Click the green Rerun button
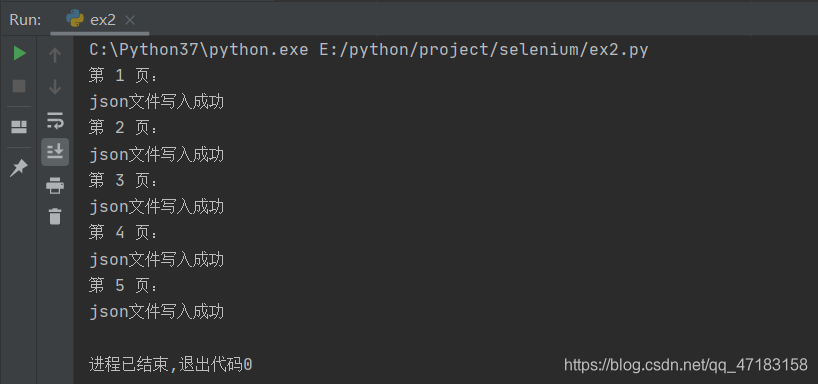Viewport: 818px width, 384px height. pos(19,53)
